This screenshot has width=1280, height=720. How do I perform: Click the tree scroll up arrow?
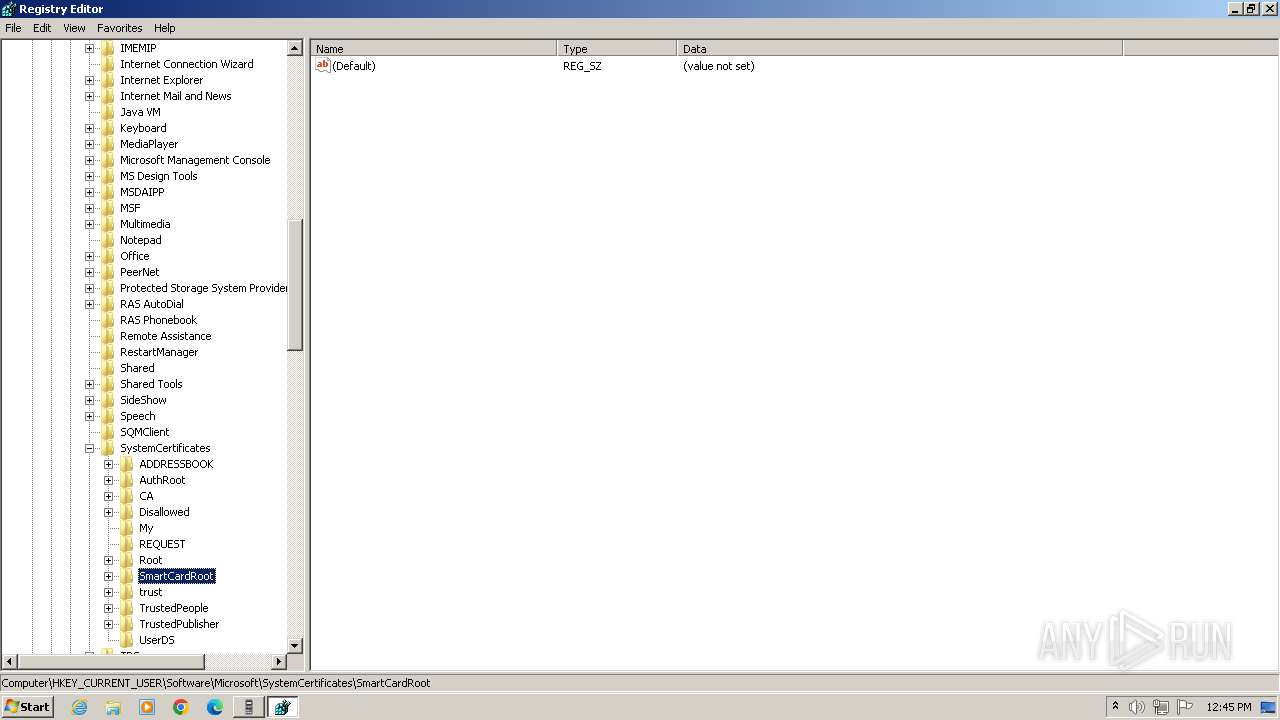(295, 48)
